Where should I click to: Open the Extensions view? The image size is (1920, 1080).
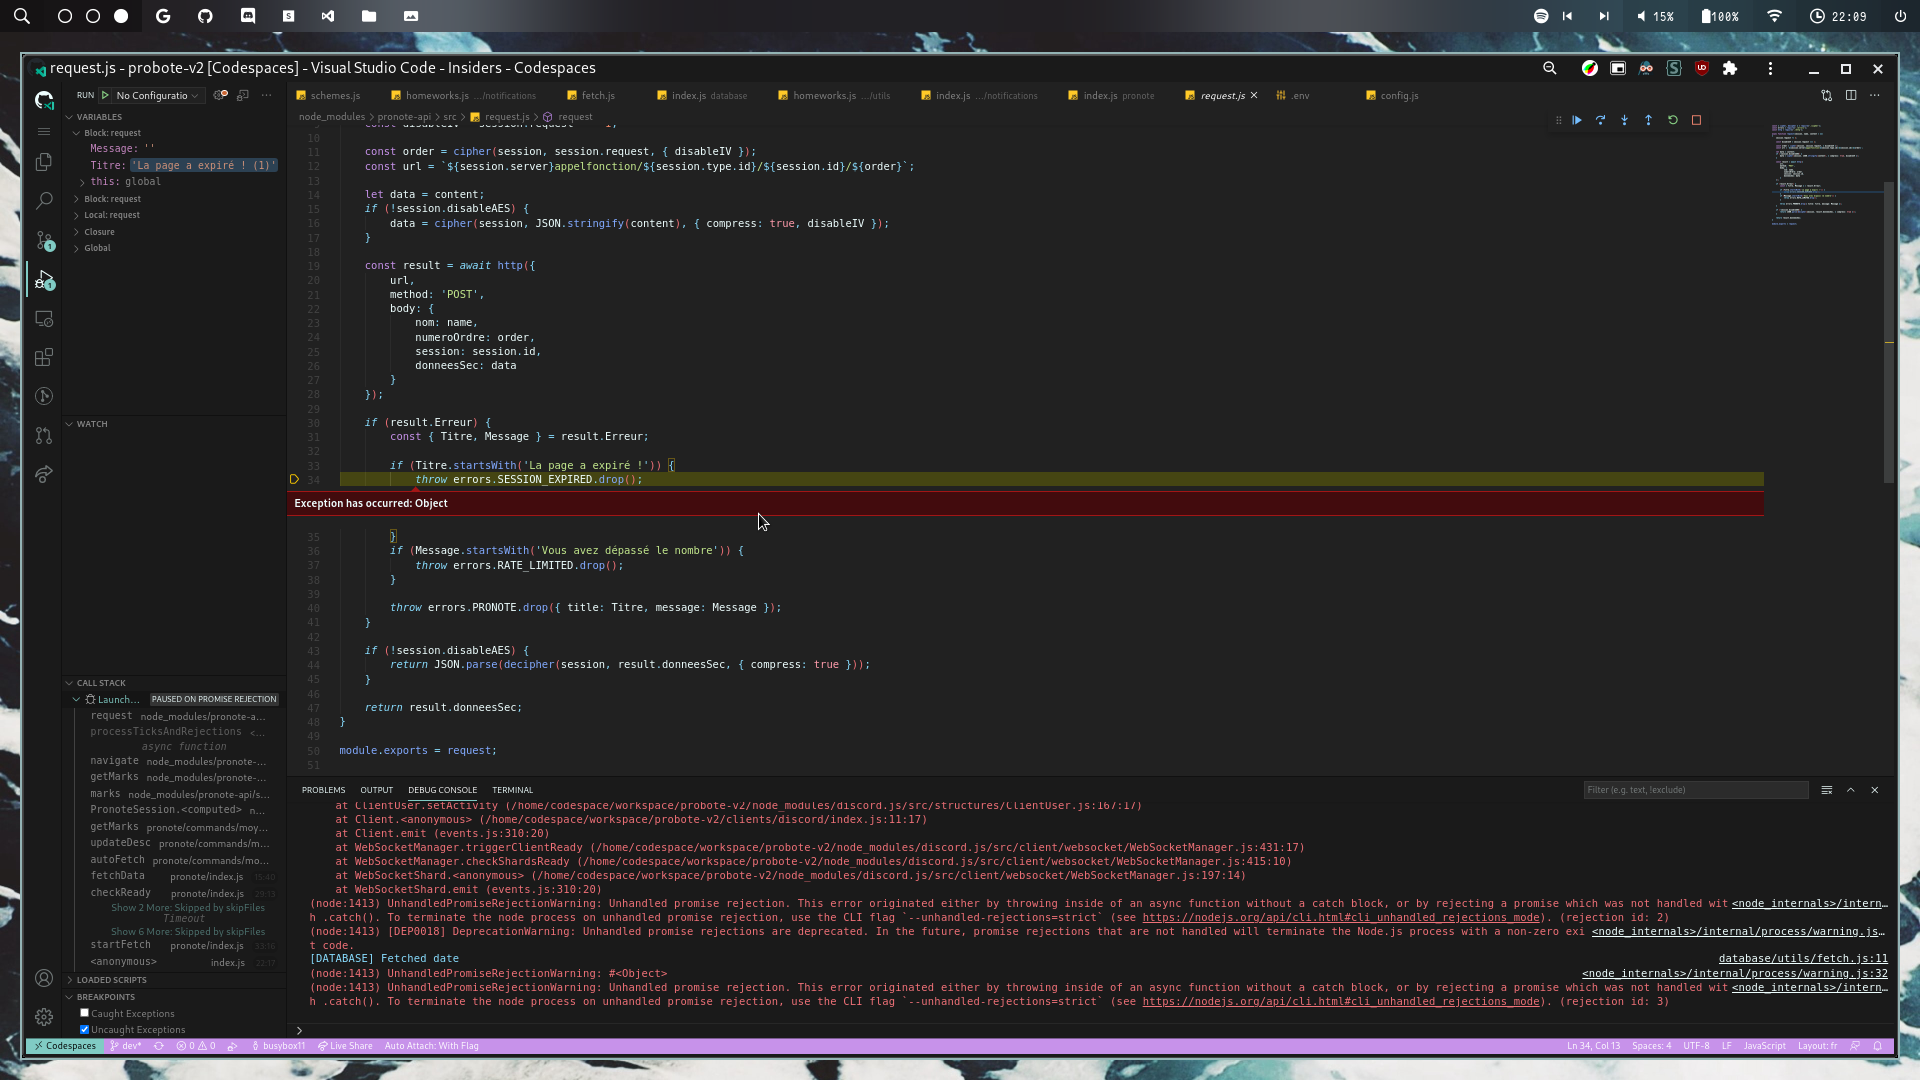pos(44,357)
